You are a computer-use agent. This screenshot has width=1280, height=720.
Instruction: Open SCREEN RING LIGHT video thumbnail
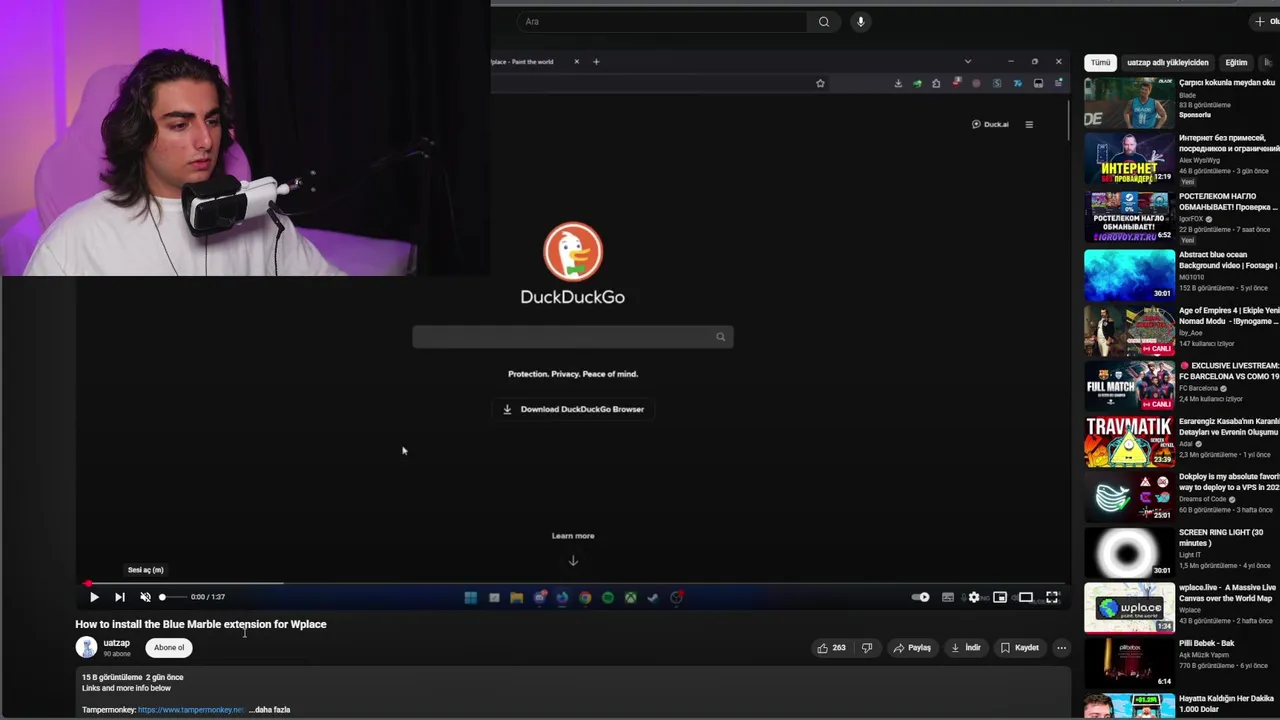click(1129, 553)
